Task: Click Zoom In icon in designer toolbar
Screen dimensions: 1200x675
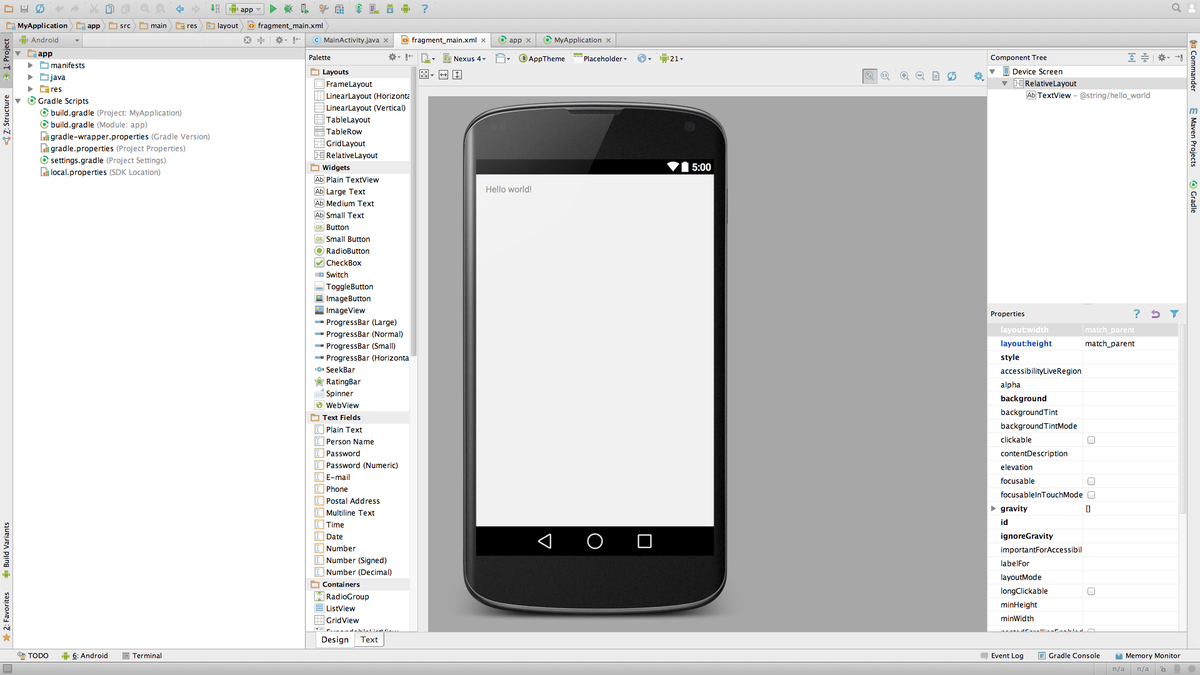Action: [x=905, y=76]
